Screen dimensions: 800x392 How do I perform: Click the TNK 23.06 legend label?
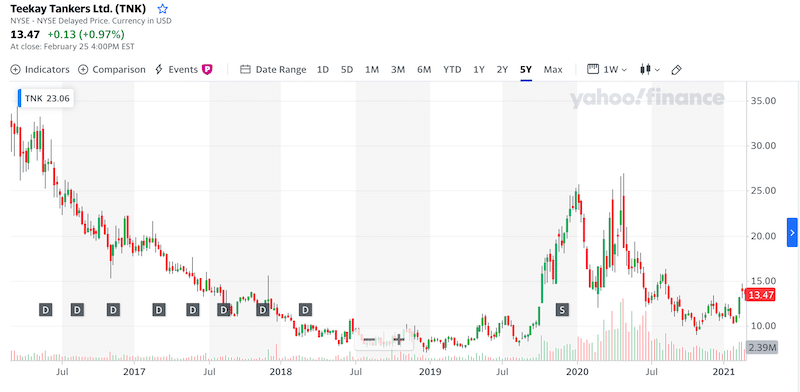tap(46, 99)
